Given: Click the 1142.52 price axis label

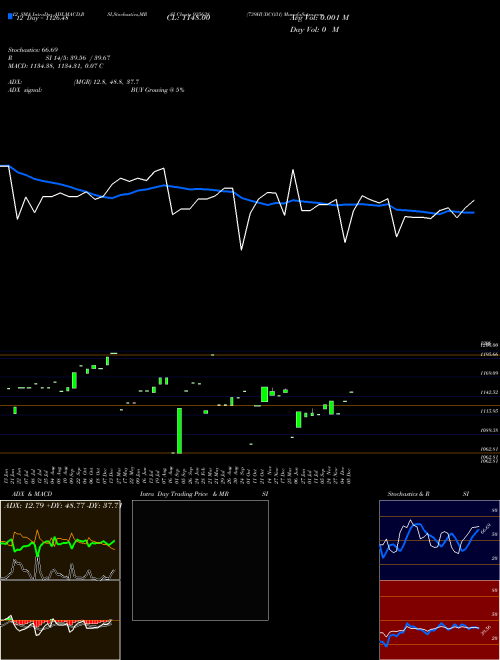Looking at the screenshot, I should 489,392.
